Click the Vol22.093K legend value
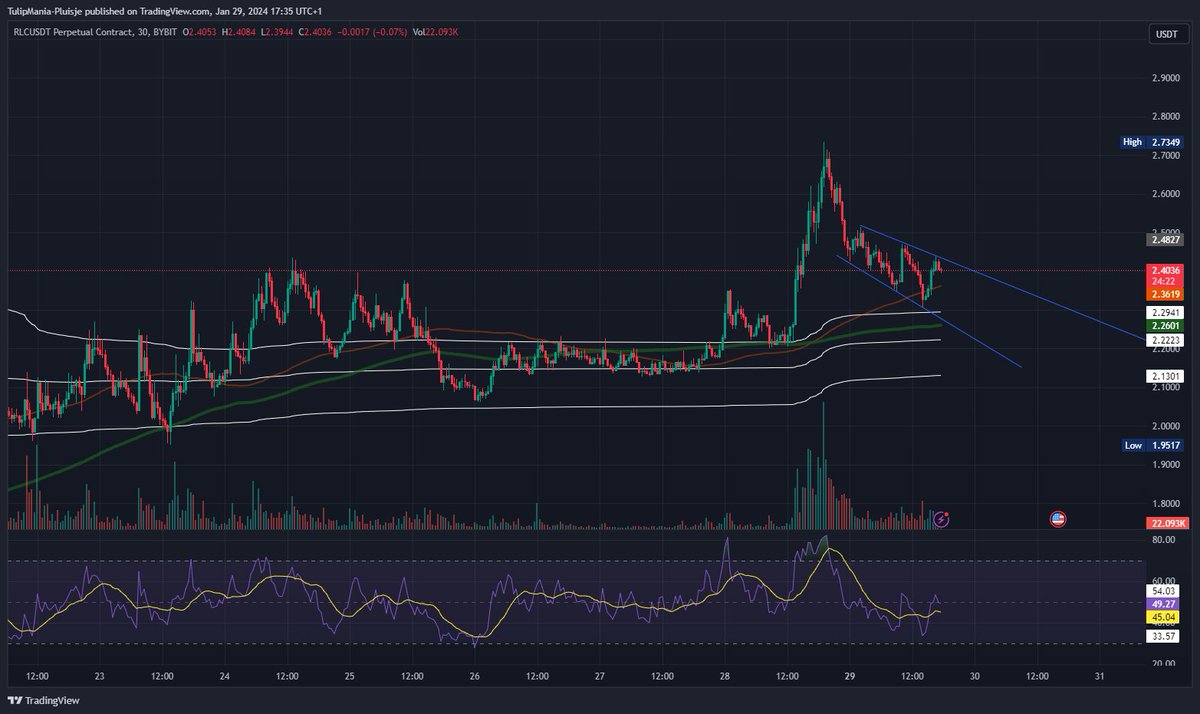This screenshot has width=1200, height=714. point(437,31)
